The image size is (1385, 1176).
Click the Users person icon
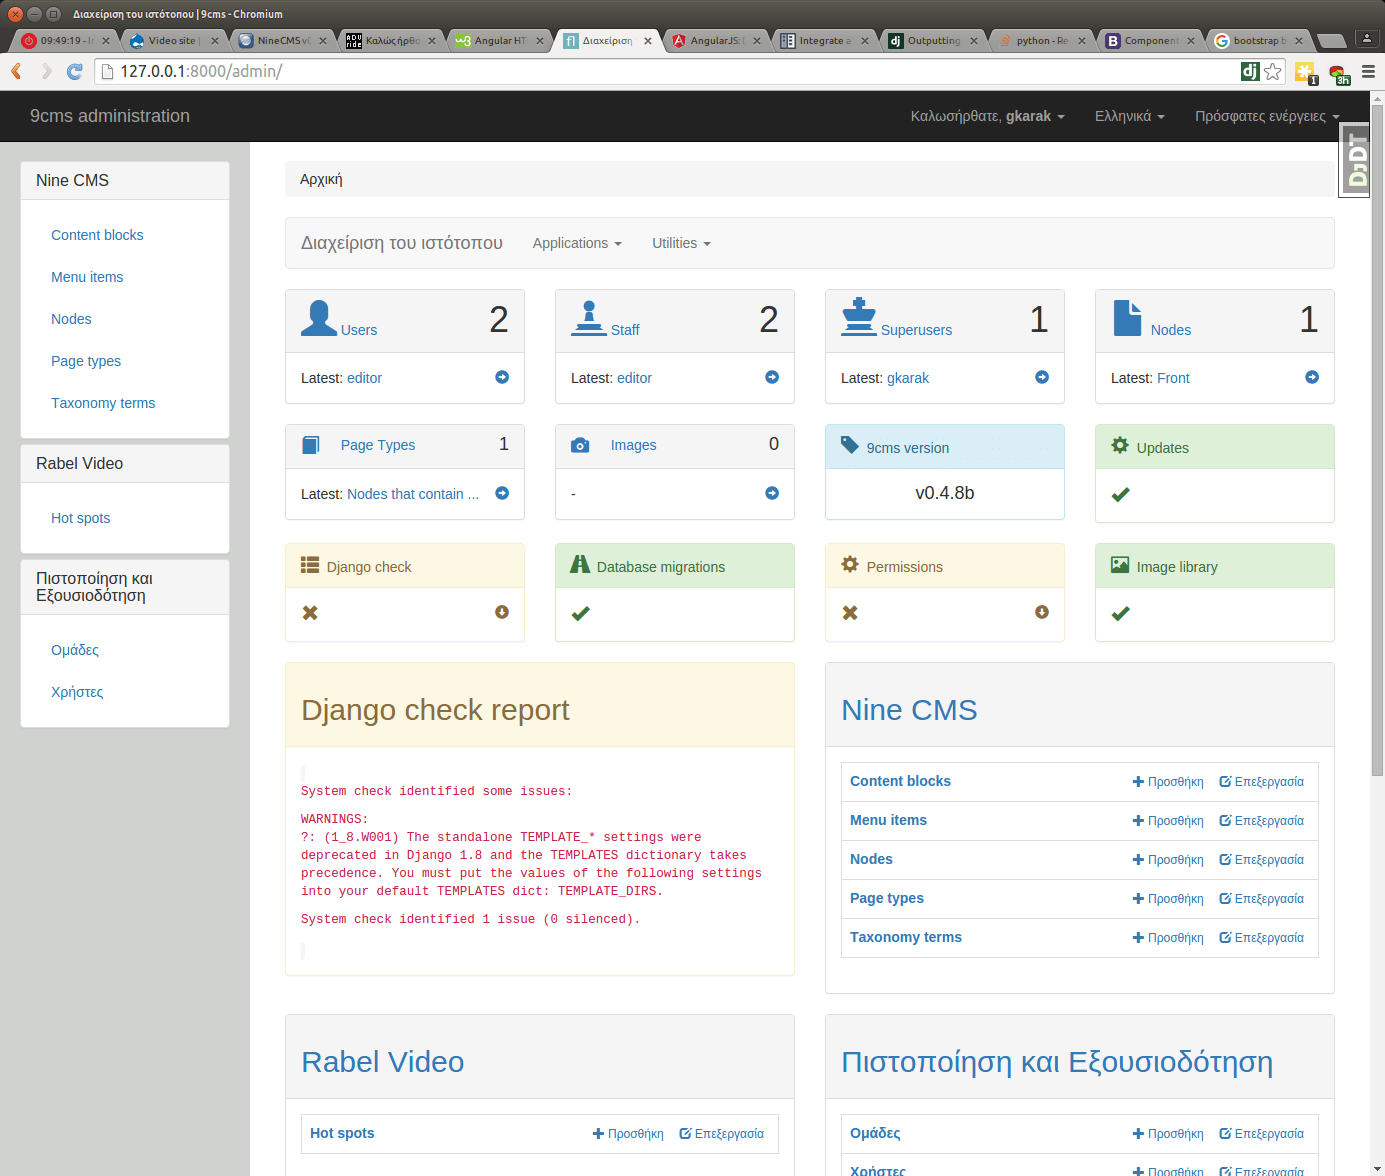(318, 318)
